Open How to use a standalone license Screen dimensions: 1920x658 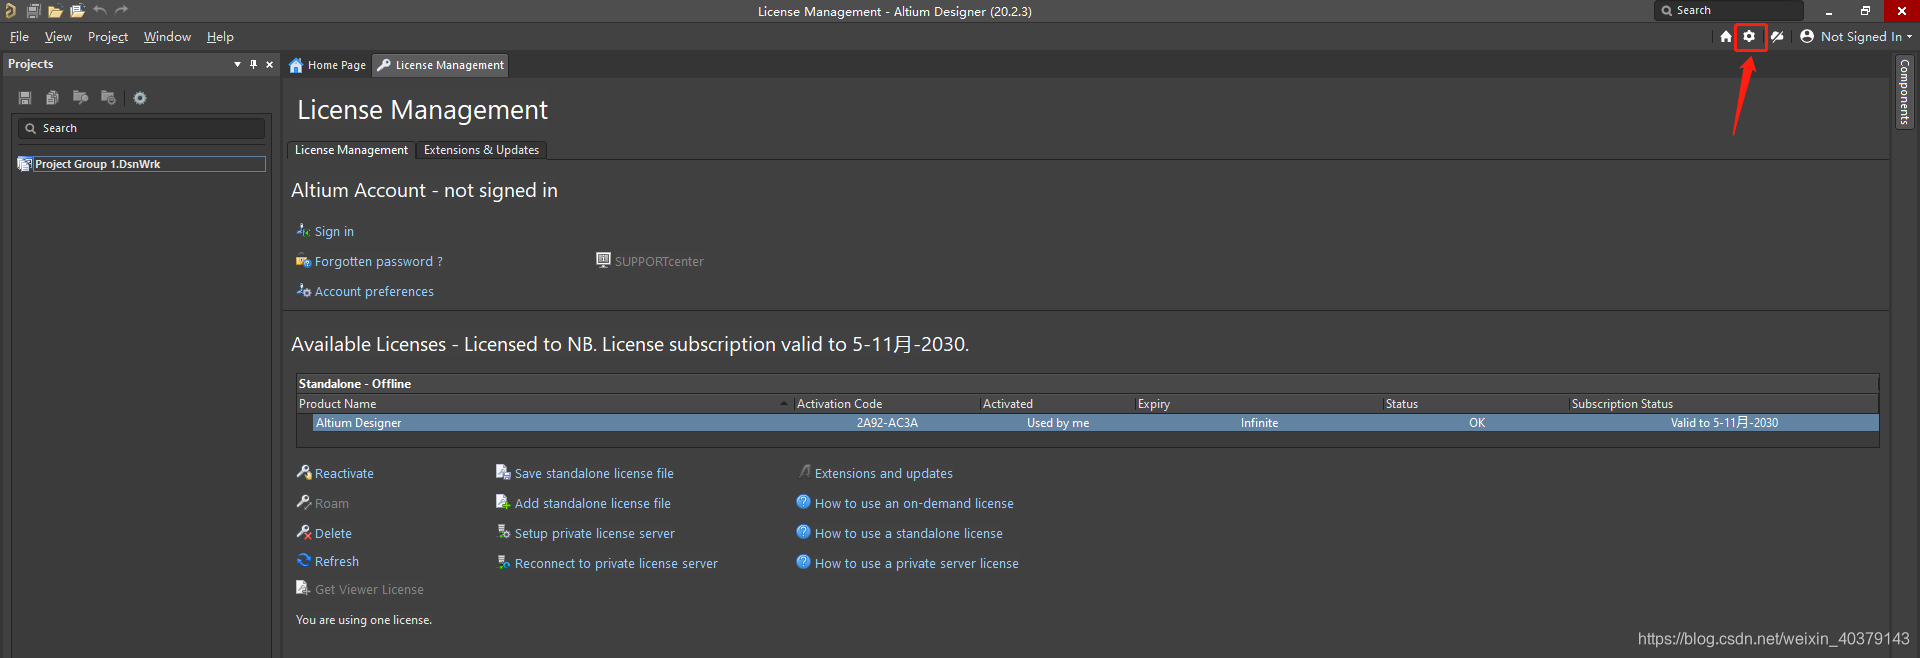click(x=909, y=533)
